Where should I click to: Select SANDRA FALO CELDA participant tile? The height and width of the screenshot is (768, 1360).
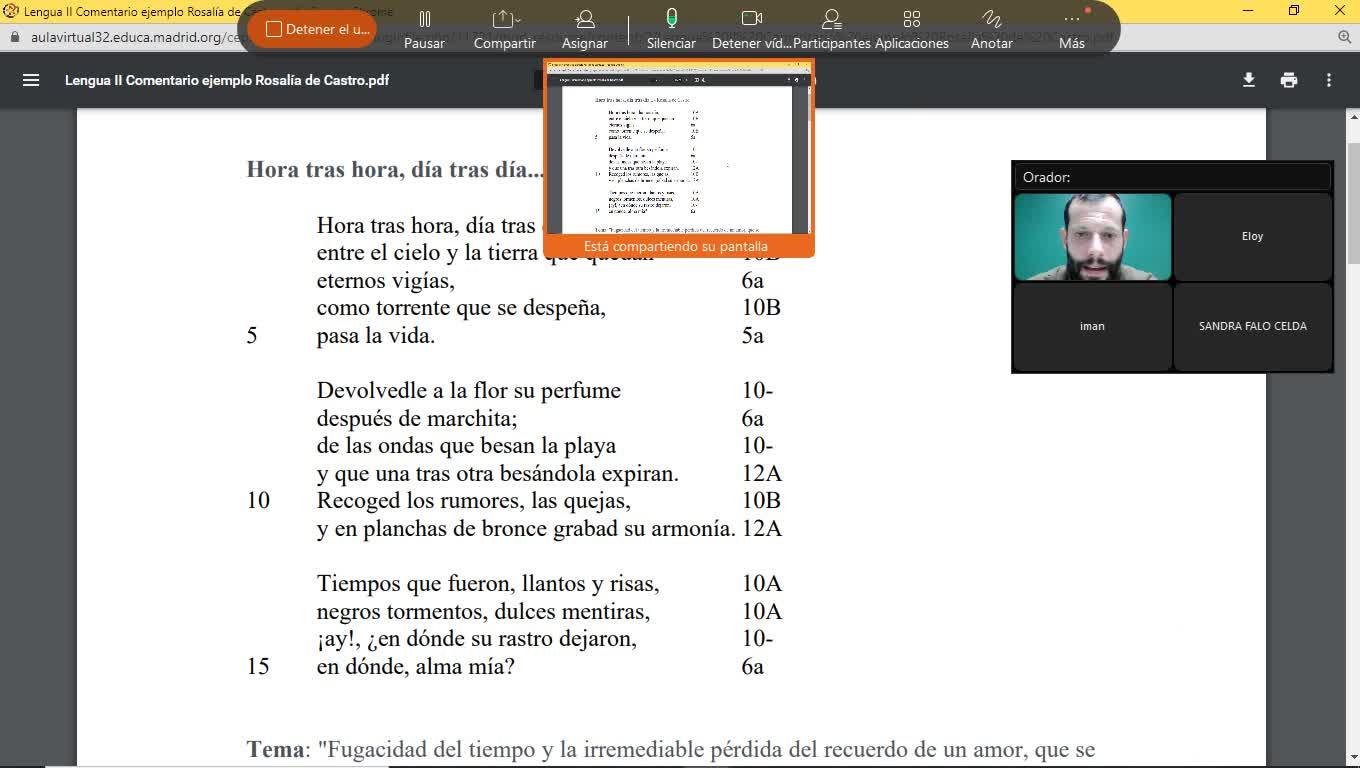click(1252, 326)
